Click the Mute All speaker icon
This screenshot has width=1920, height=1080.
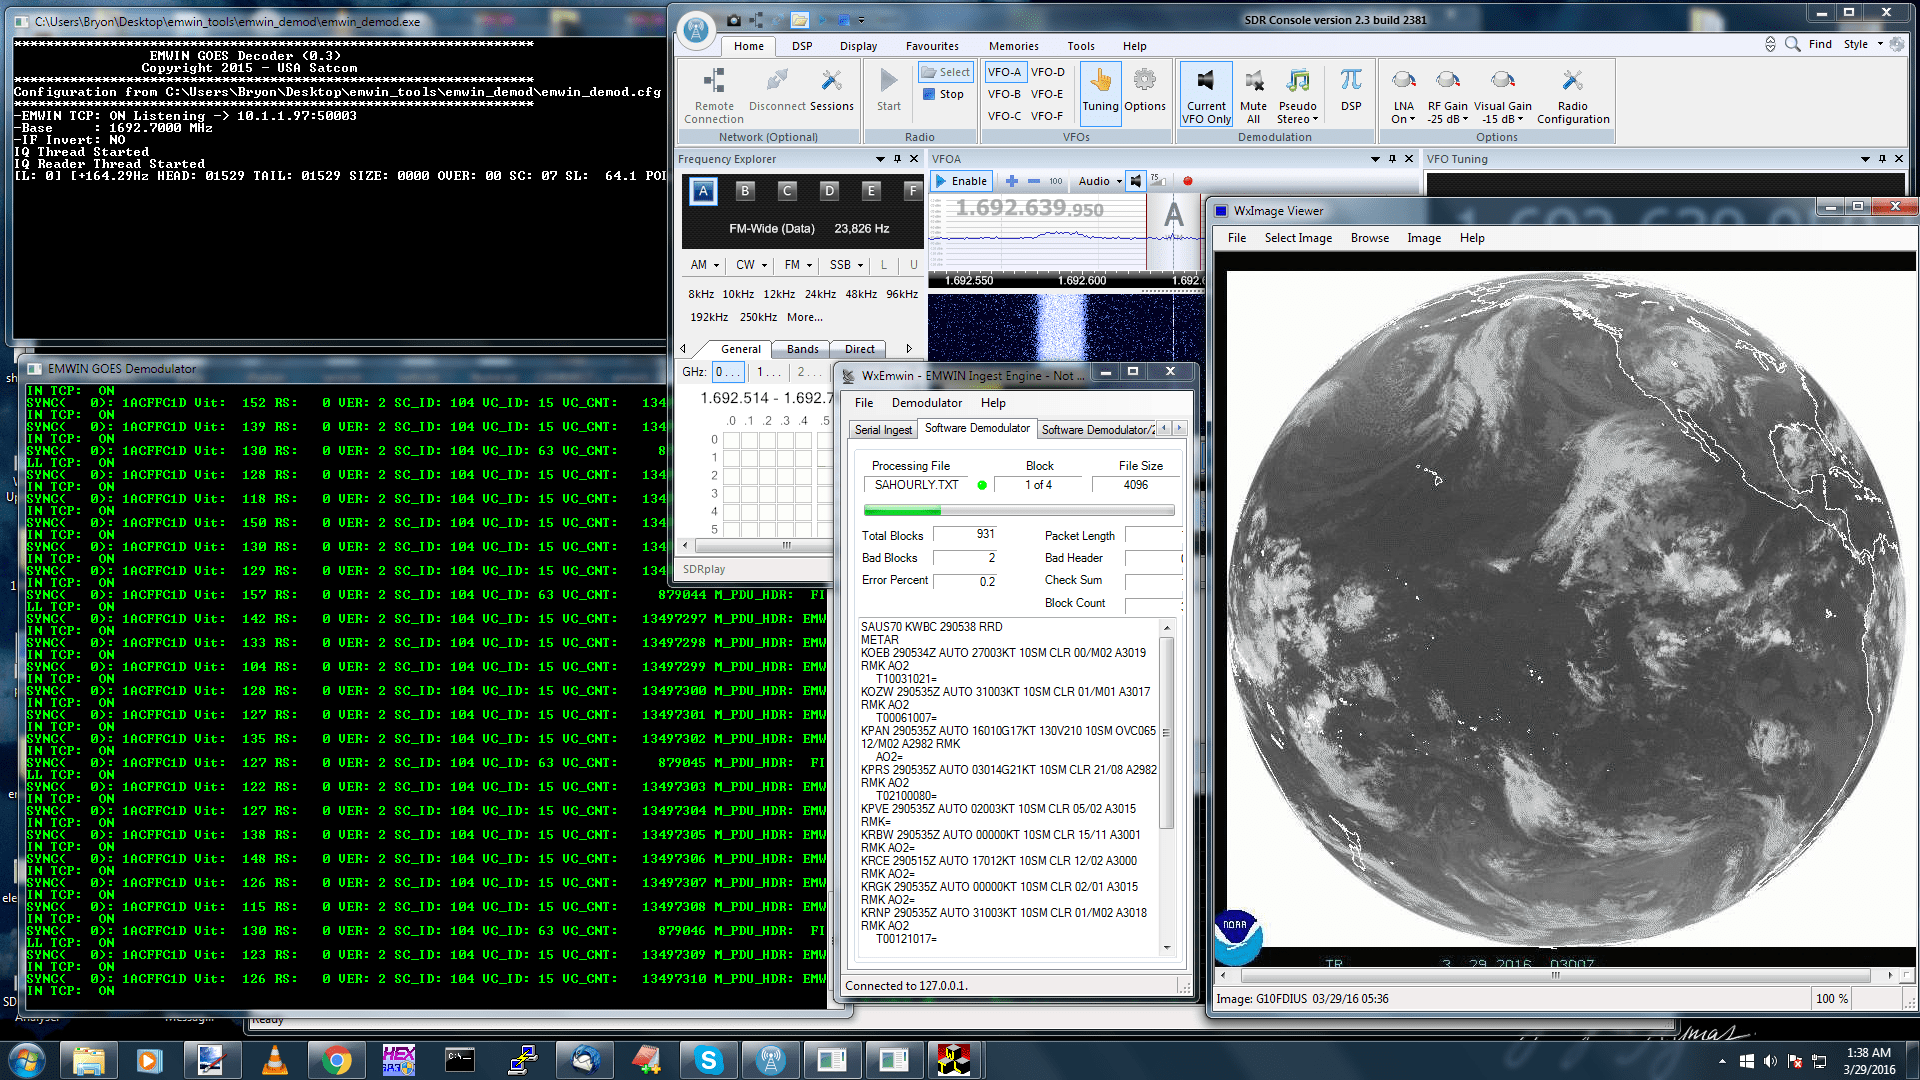pos(1253,95)
